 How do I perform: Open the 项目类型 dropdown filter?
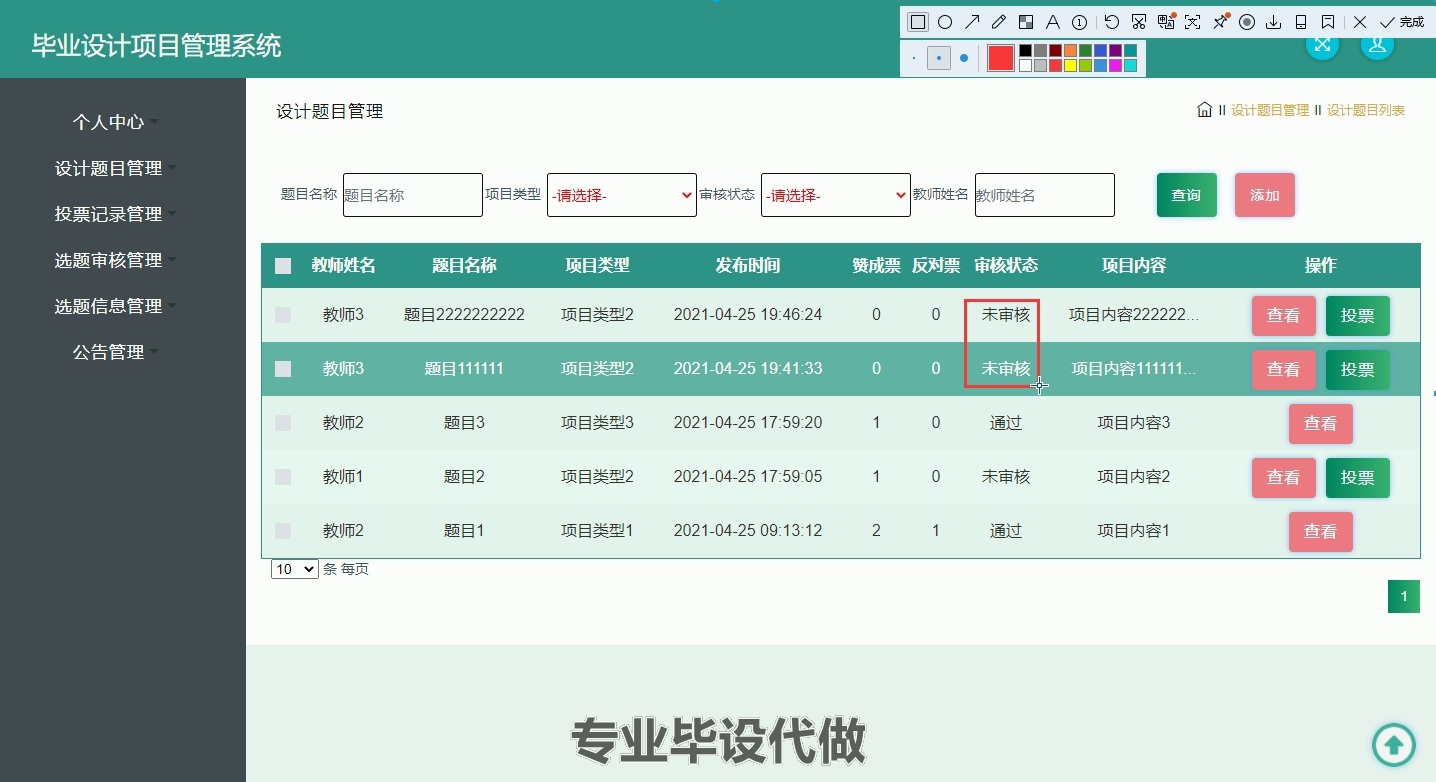[621, 195]
